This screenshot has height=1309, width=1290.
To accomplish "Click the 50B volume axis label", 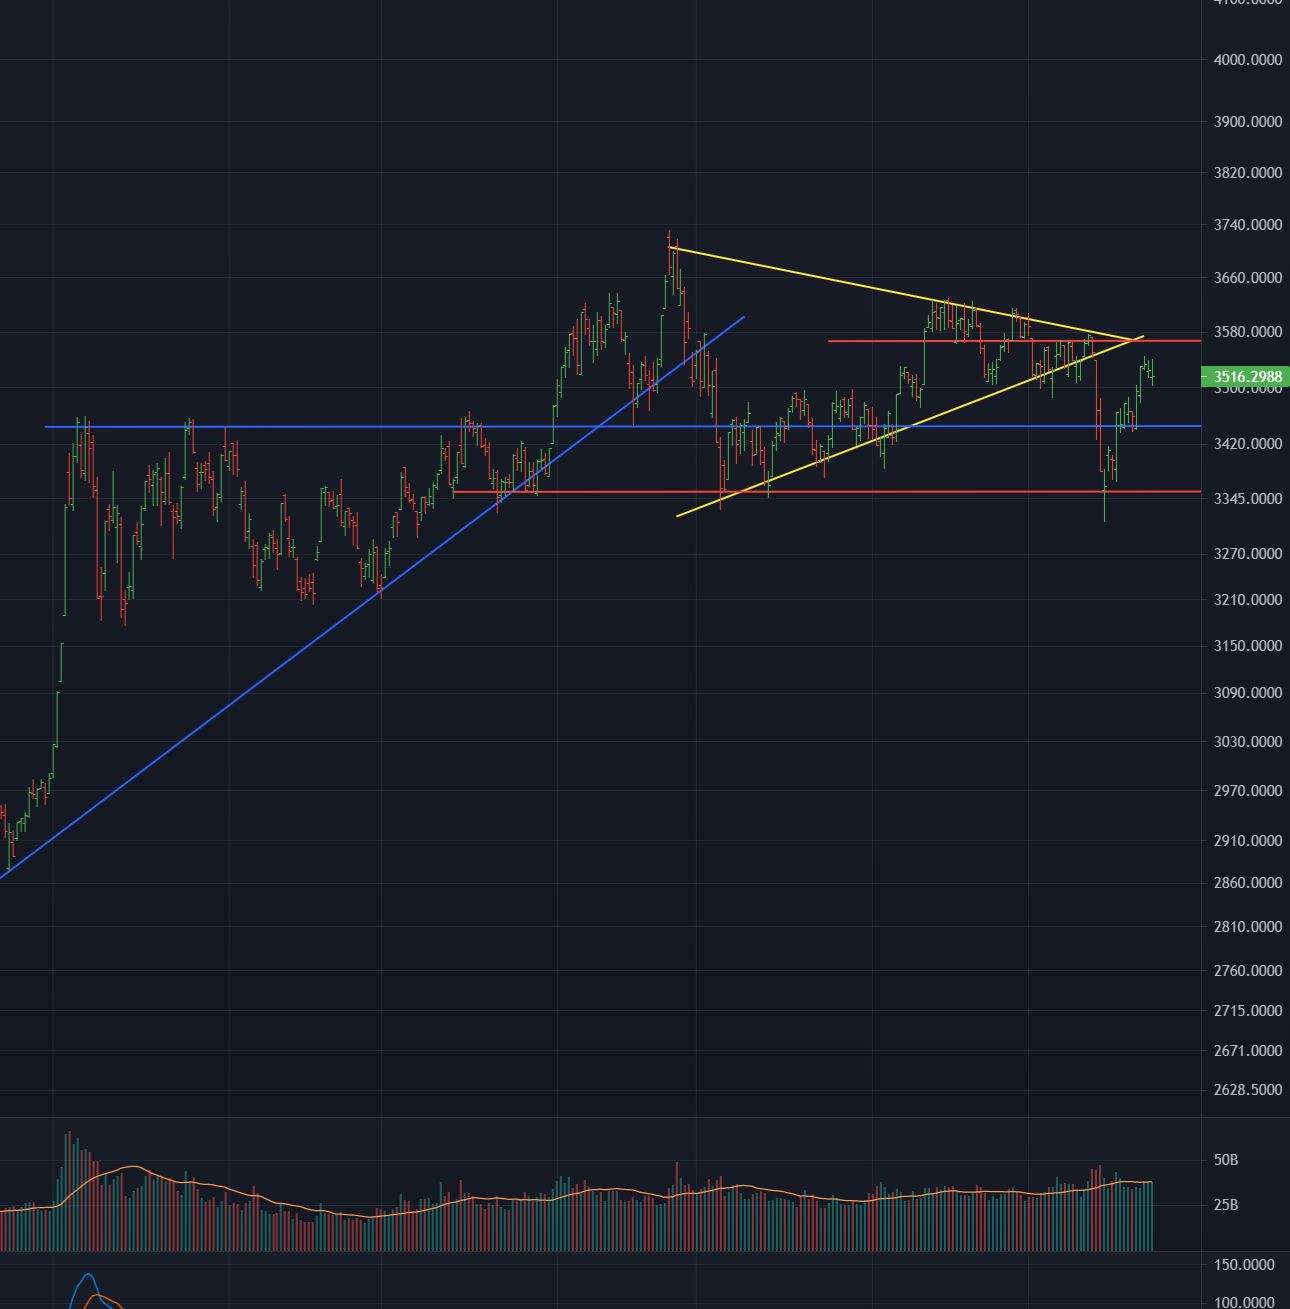I will pyautogui.click(x=1226, y=1160).
